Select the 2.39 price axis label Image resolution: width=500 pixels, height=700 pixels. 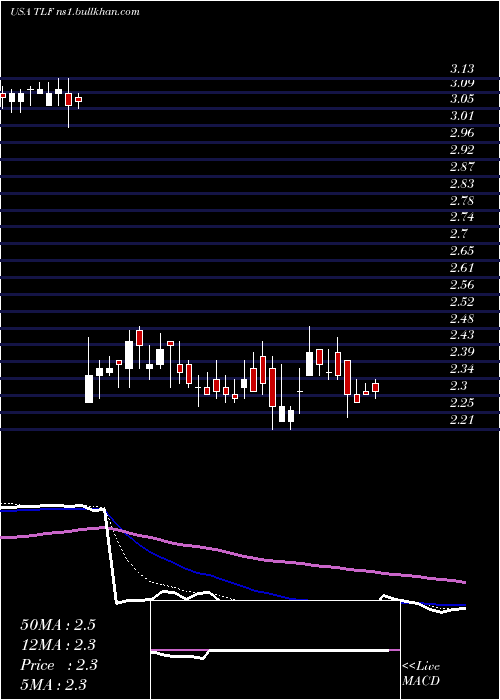point(462,352)
